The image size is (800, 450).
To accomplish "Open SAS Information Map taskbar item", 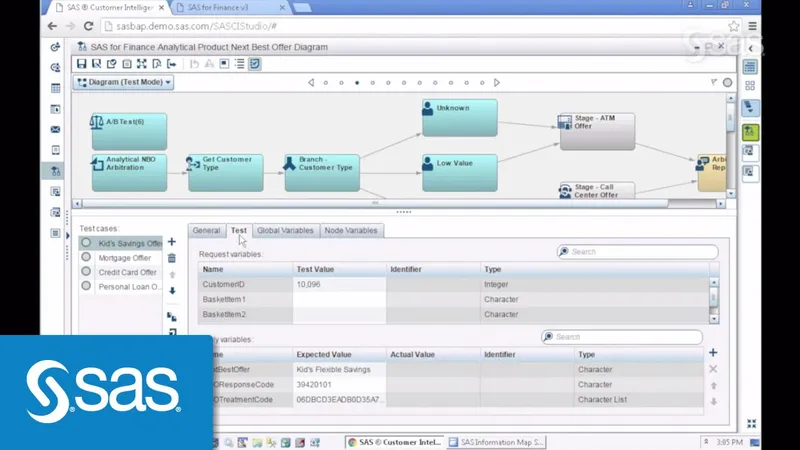I will point(496,442).
